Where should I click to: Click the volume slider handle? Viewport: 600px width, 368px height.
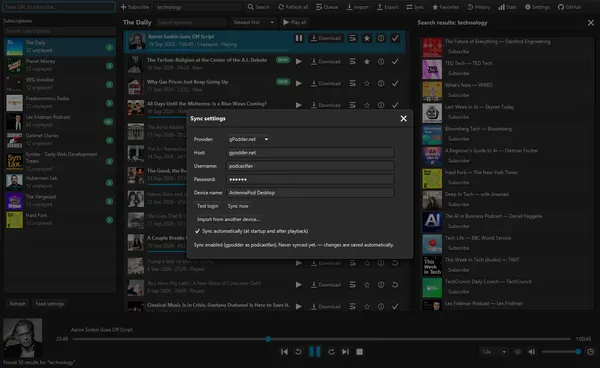578,352
